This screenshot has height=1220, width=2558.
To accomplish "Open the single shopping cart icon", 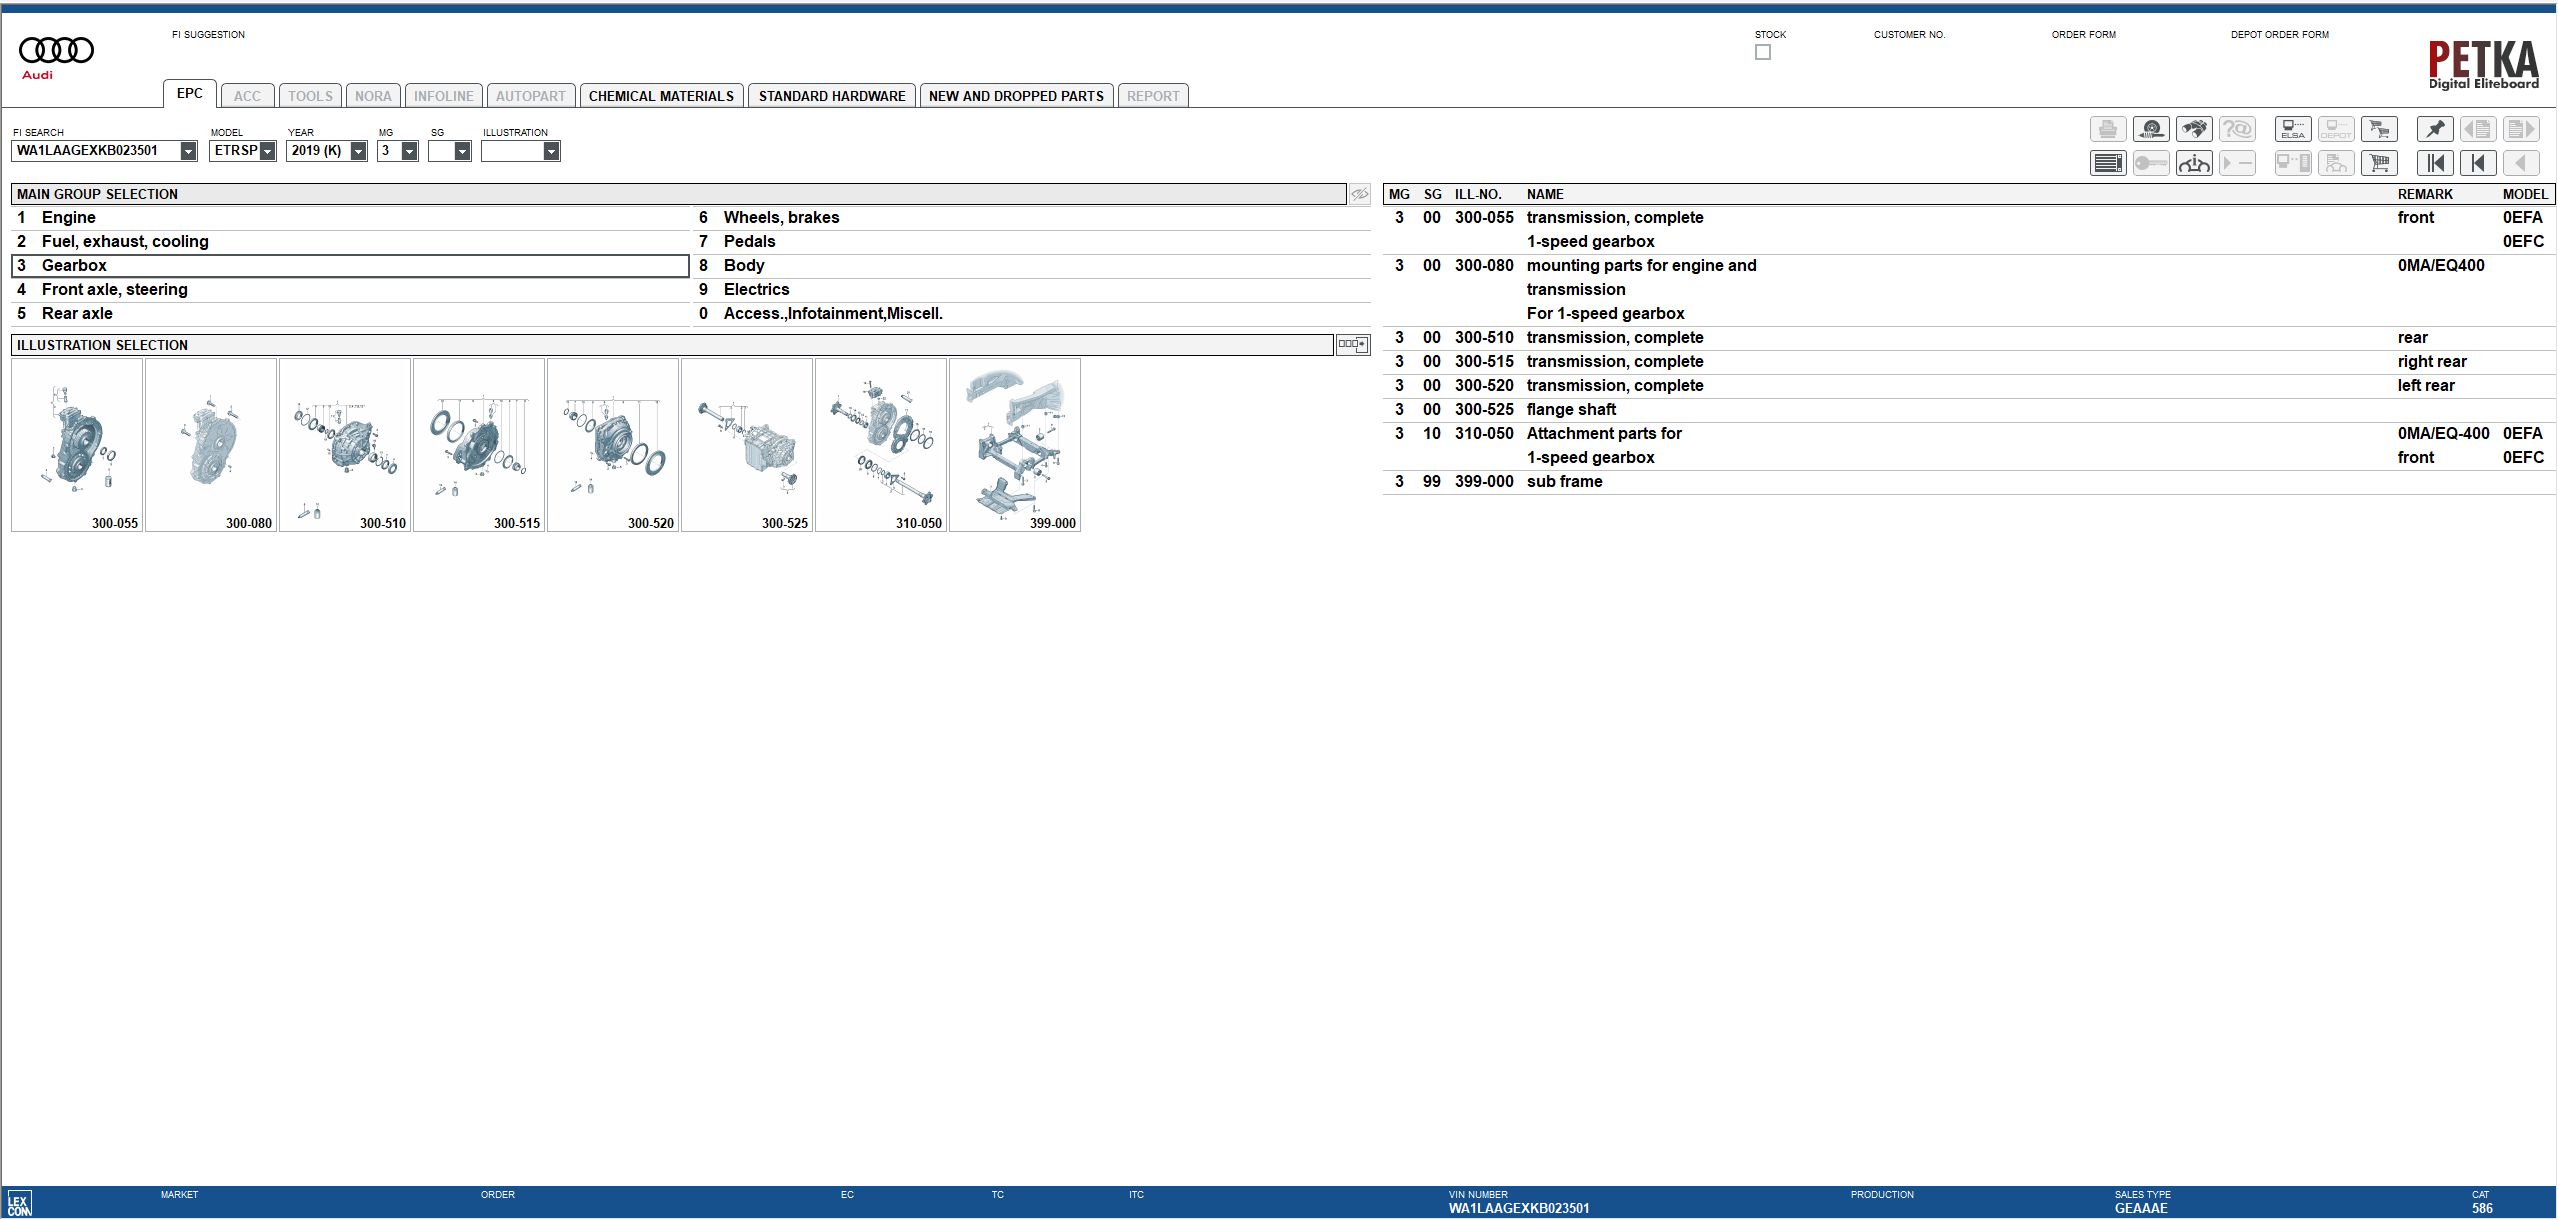I will click(x=2379, y=163).
